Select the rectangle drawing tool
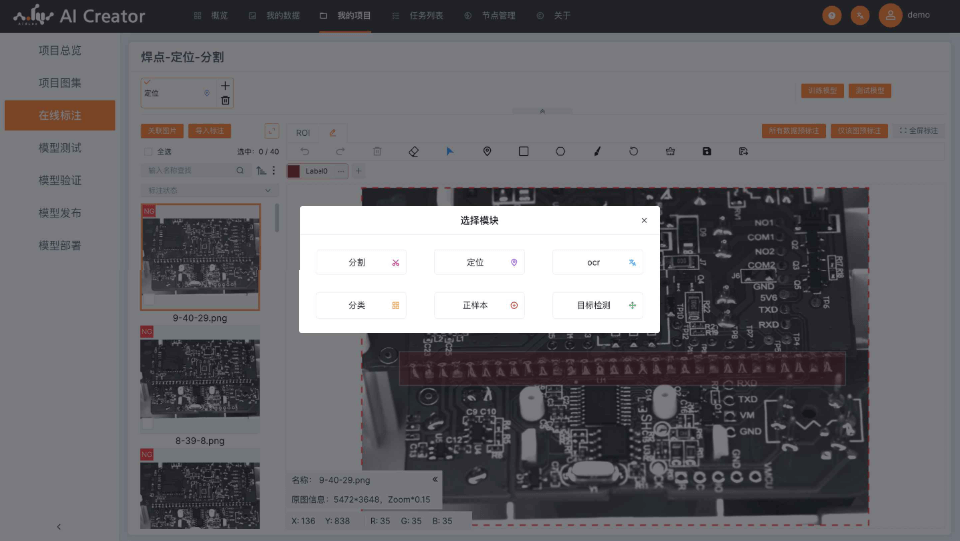Screen dimensions: 960x541 click(x=523, y=151)
